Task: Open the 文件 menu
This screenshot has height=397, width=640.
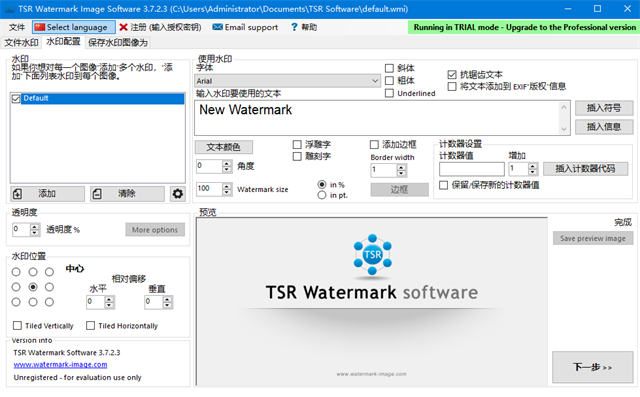Action: coord(17,27)
